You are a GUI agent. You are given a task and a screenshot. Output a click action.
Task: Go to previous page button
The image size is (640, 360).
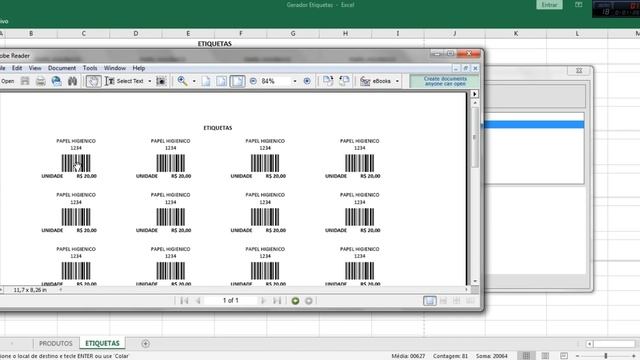198,301
